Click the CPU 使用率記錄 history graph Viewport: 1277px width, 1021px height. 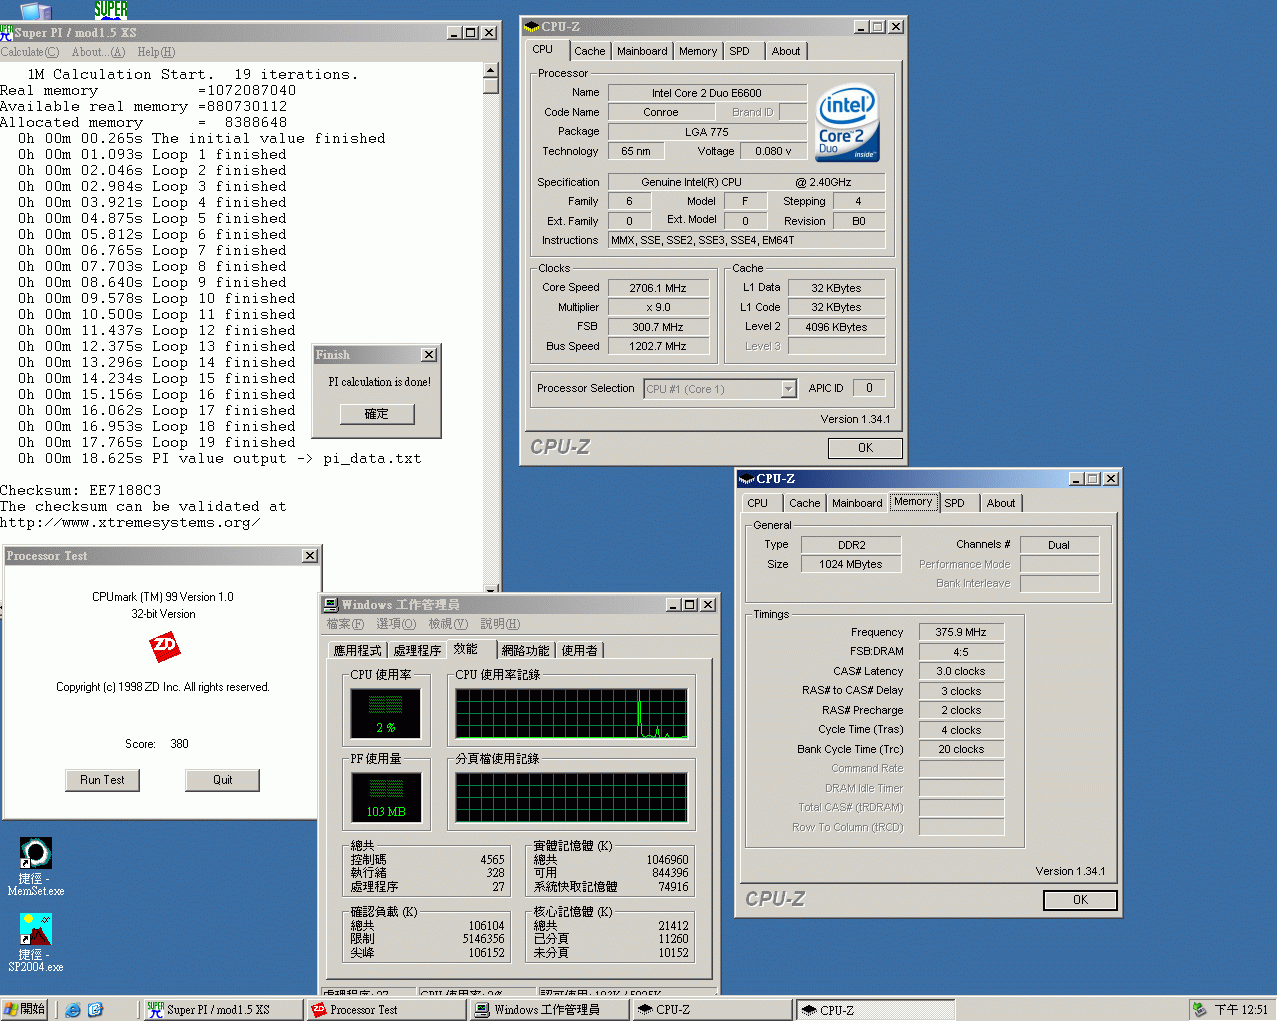tap(571, 714)
